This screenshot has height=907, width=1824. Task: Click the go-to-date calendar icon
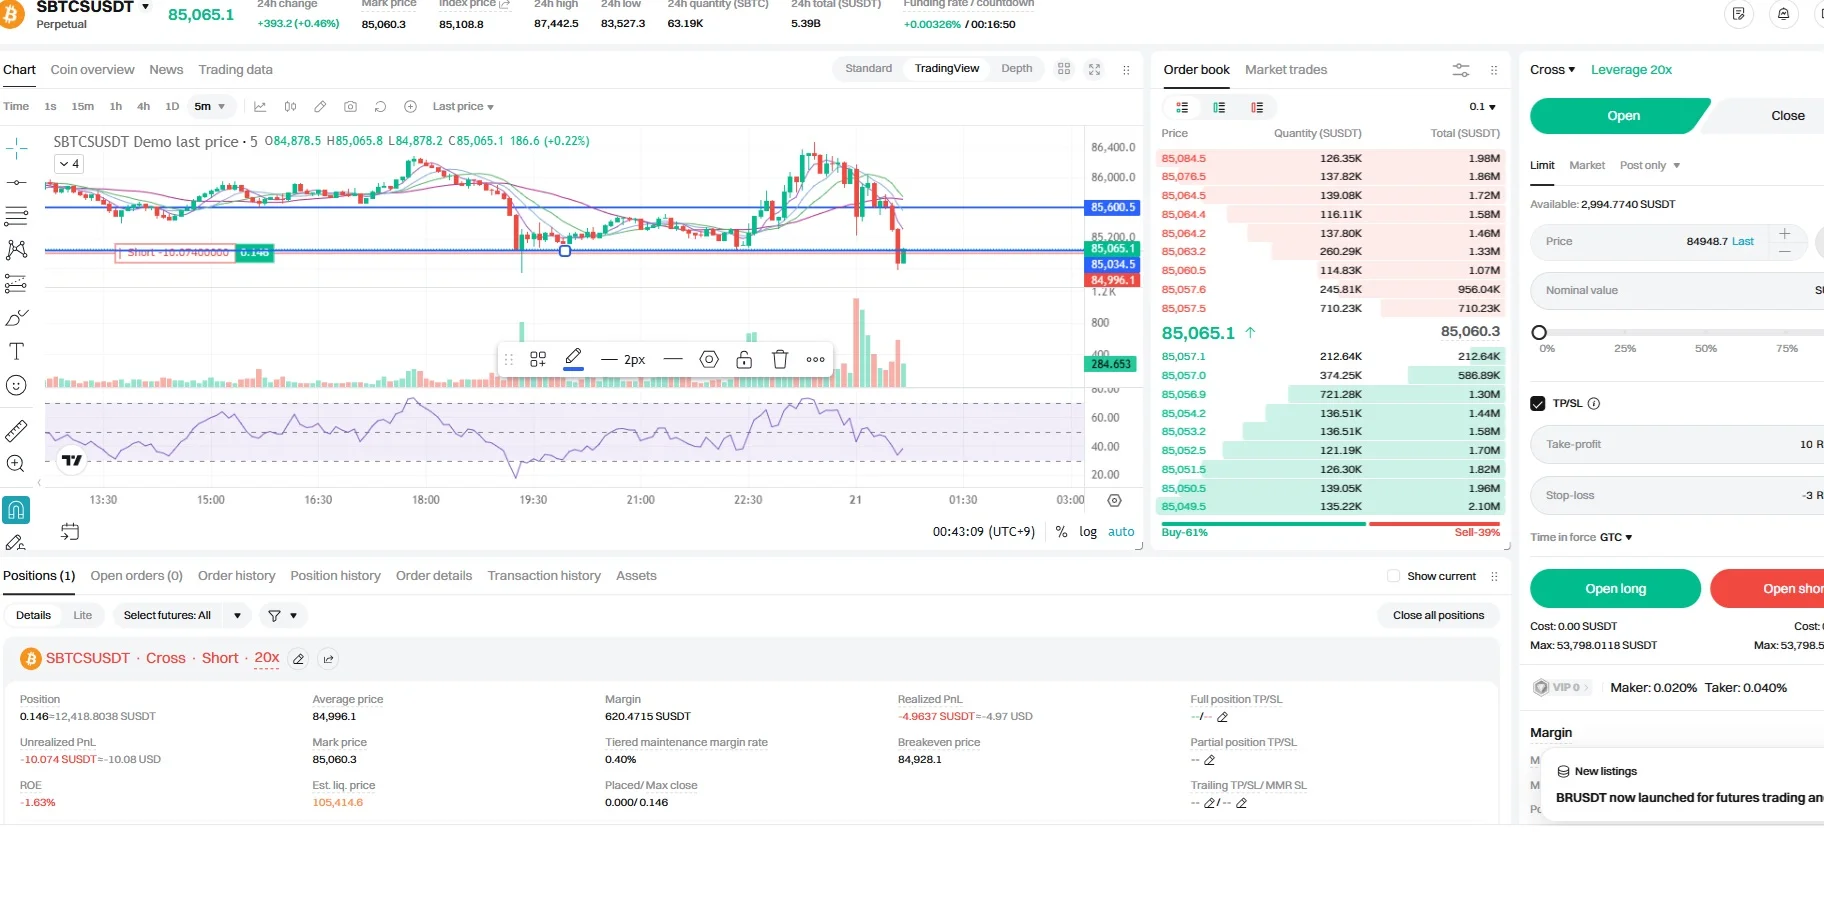70,532
